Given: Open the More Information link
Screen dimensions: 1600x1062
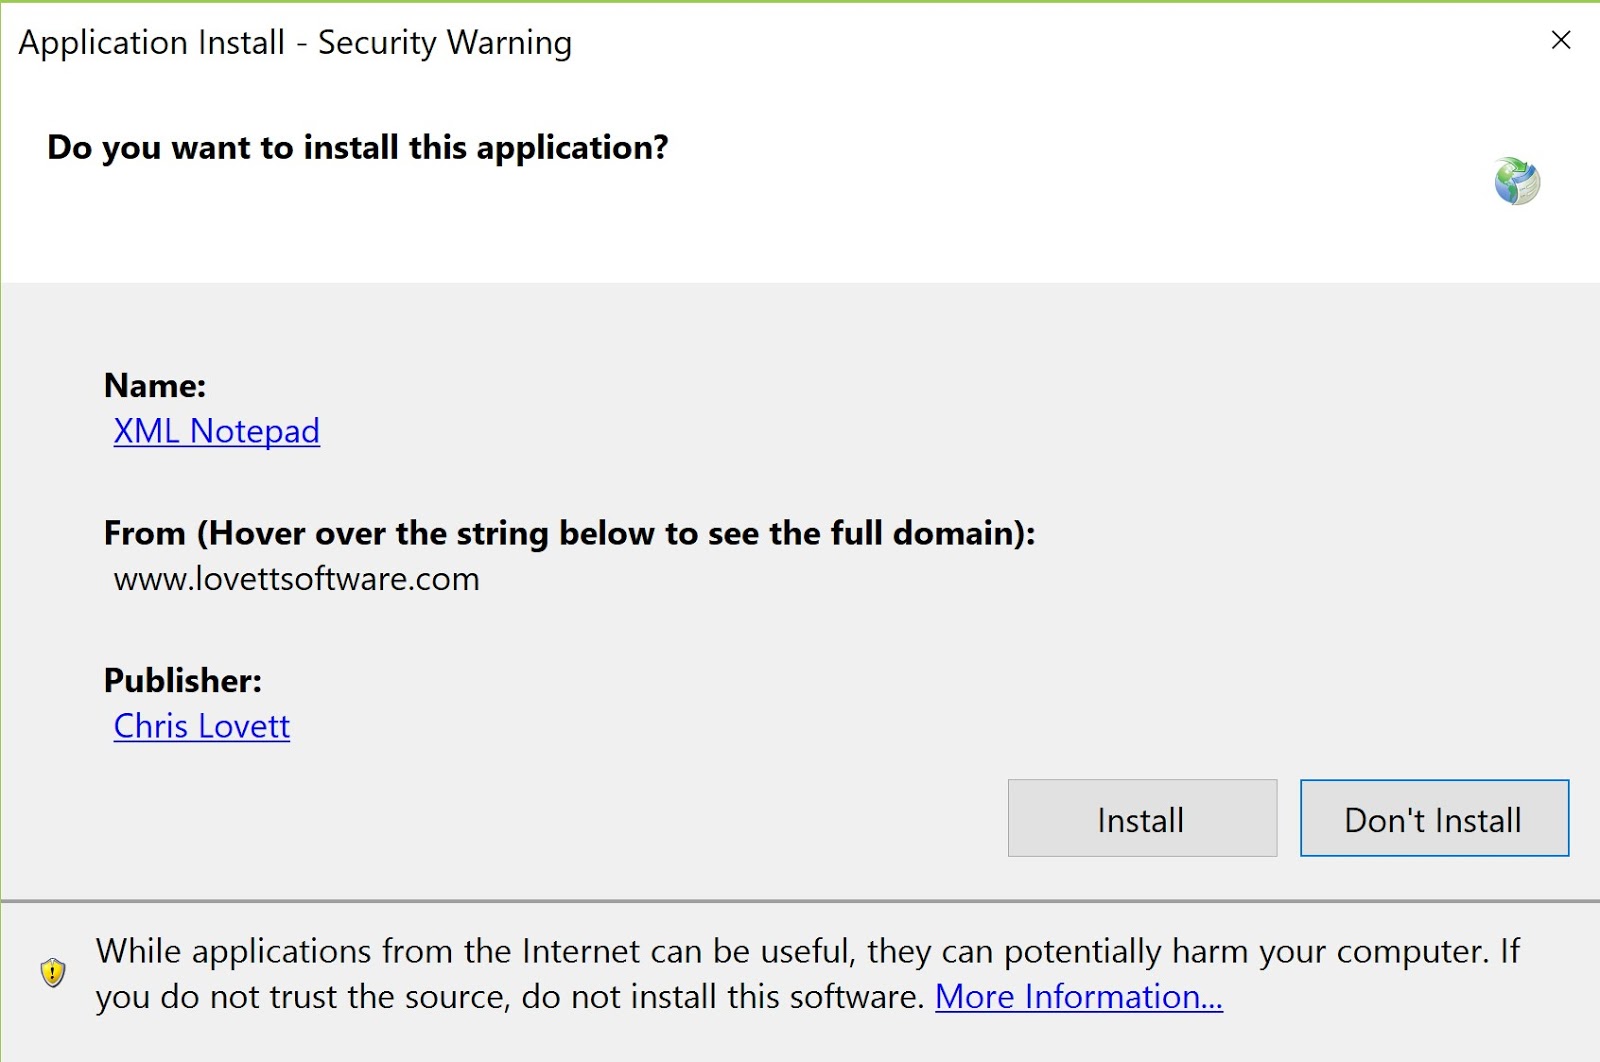Looking at the screenshot, I should coord(1078,997).
